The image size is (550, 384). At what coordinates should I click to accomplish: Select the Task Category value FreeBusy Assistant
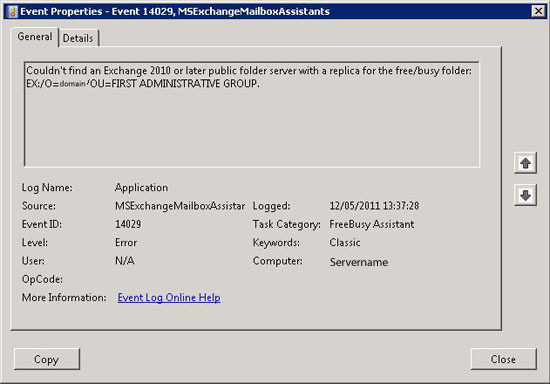[372, 224]
